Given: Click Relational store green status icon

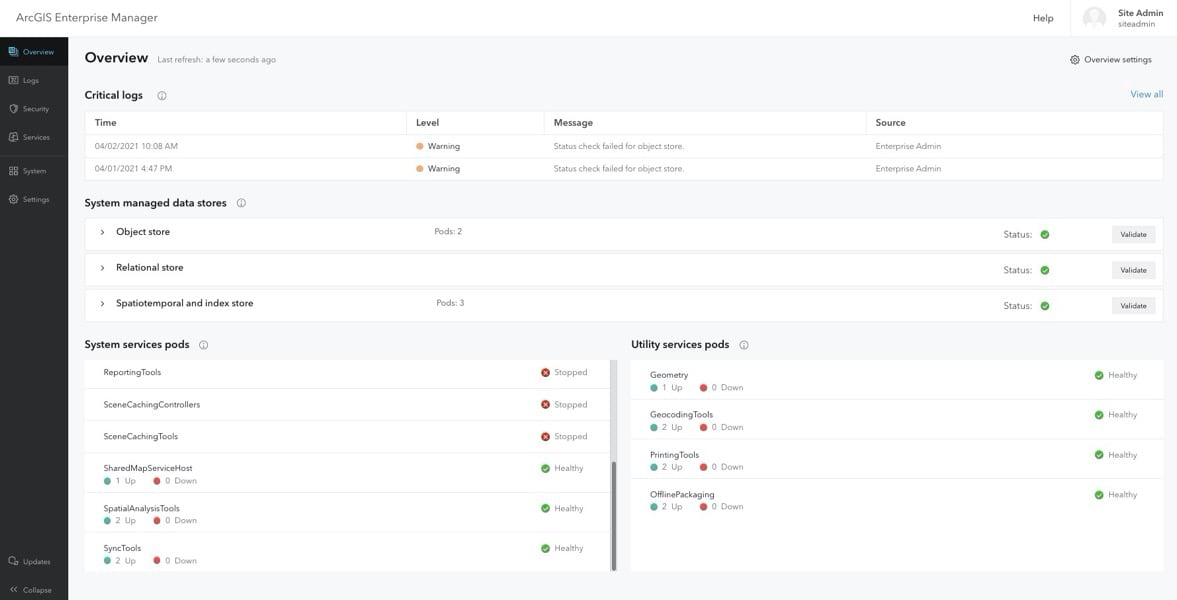Looking at the screenshot, I should click(x=1045, y=270).
